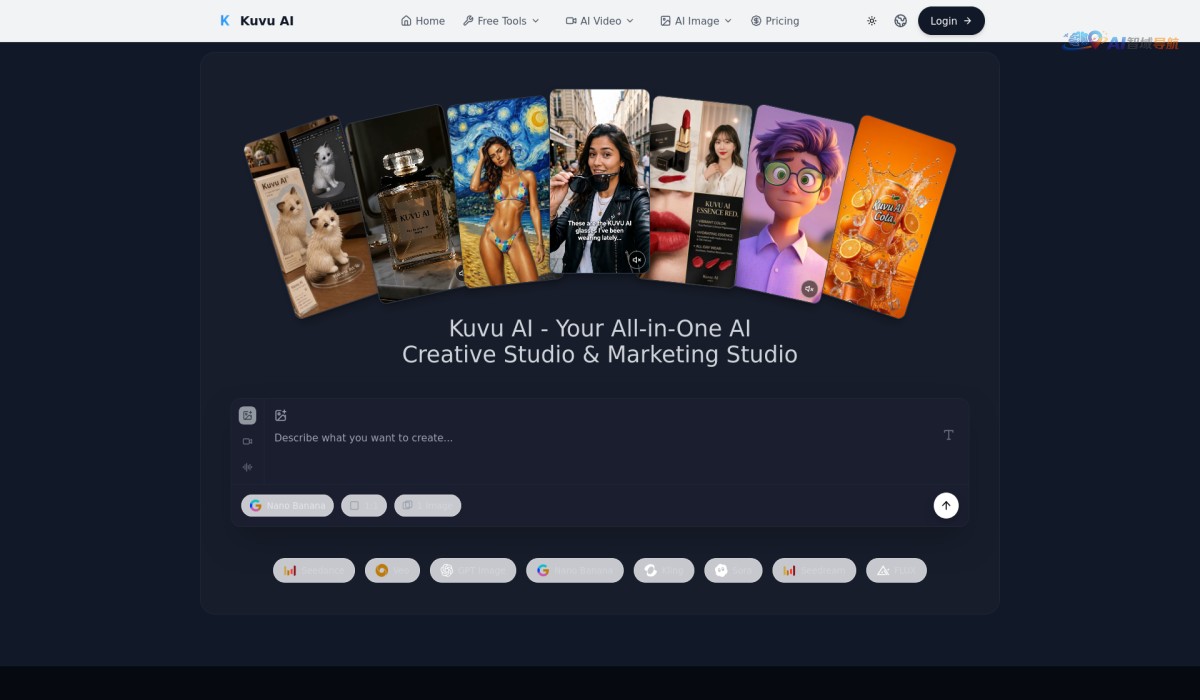Open the Starry Night bikini showcase card
The height and width of the screenshot is (700, 1200).
click(500, 192)
